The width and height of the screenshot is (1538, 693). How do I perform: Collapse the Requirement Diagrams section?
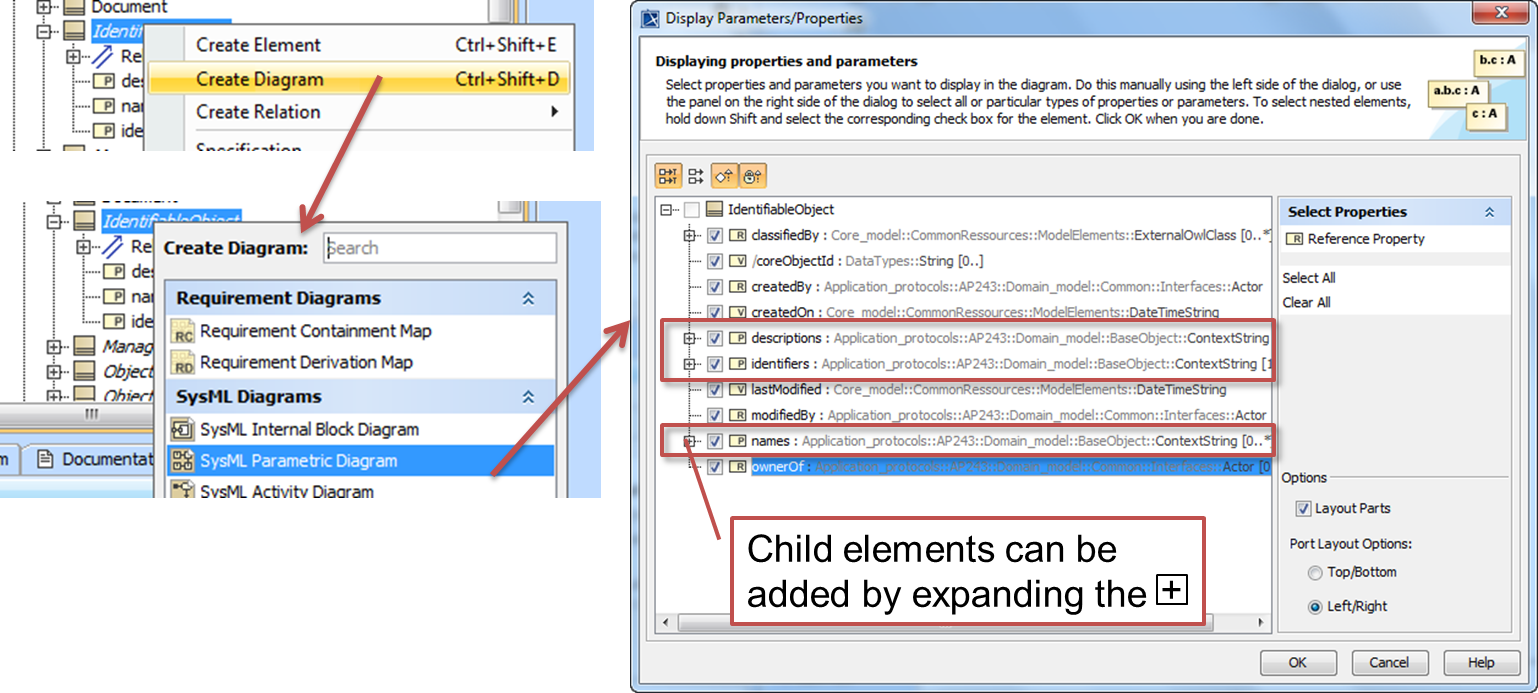(x=529, y=298)
